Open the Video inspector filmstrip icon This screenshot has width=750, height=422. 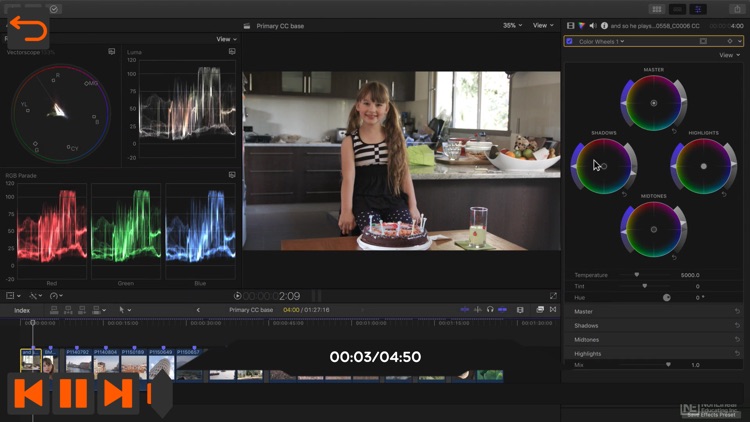tap(571, 26)
